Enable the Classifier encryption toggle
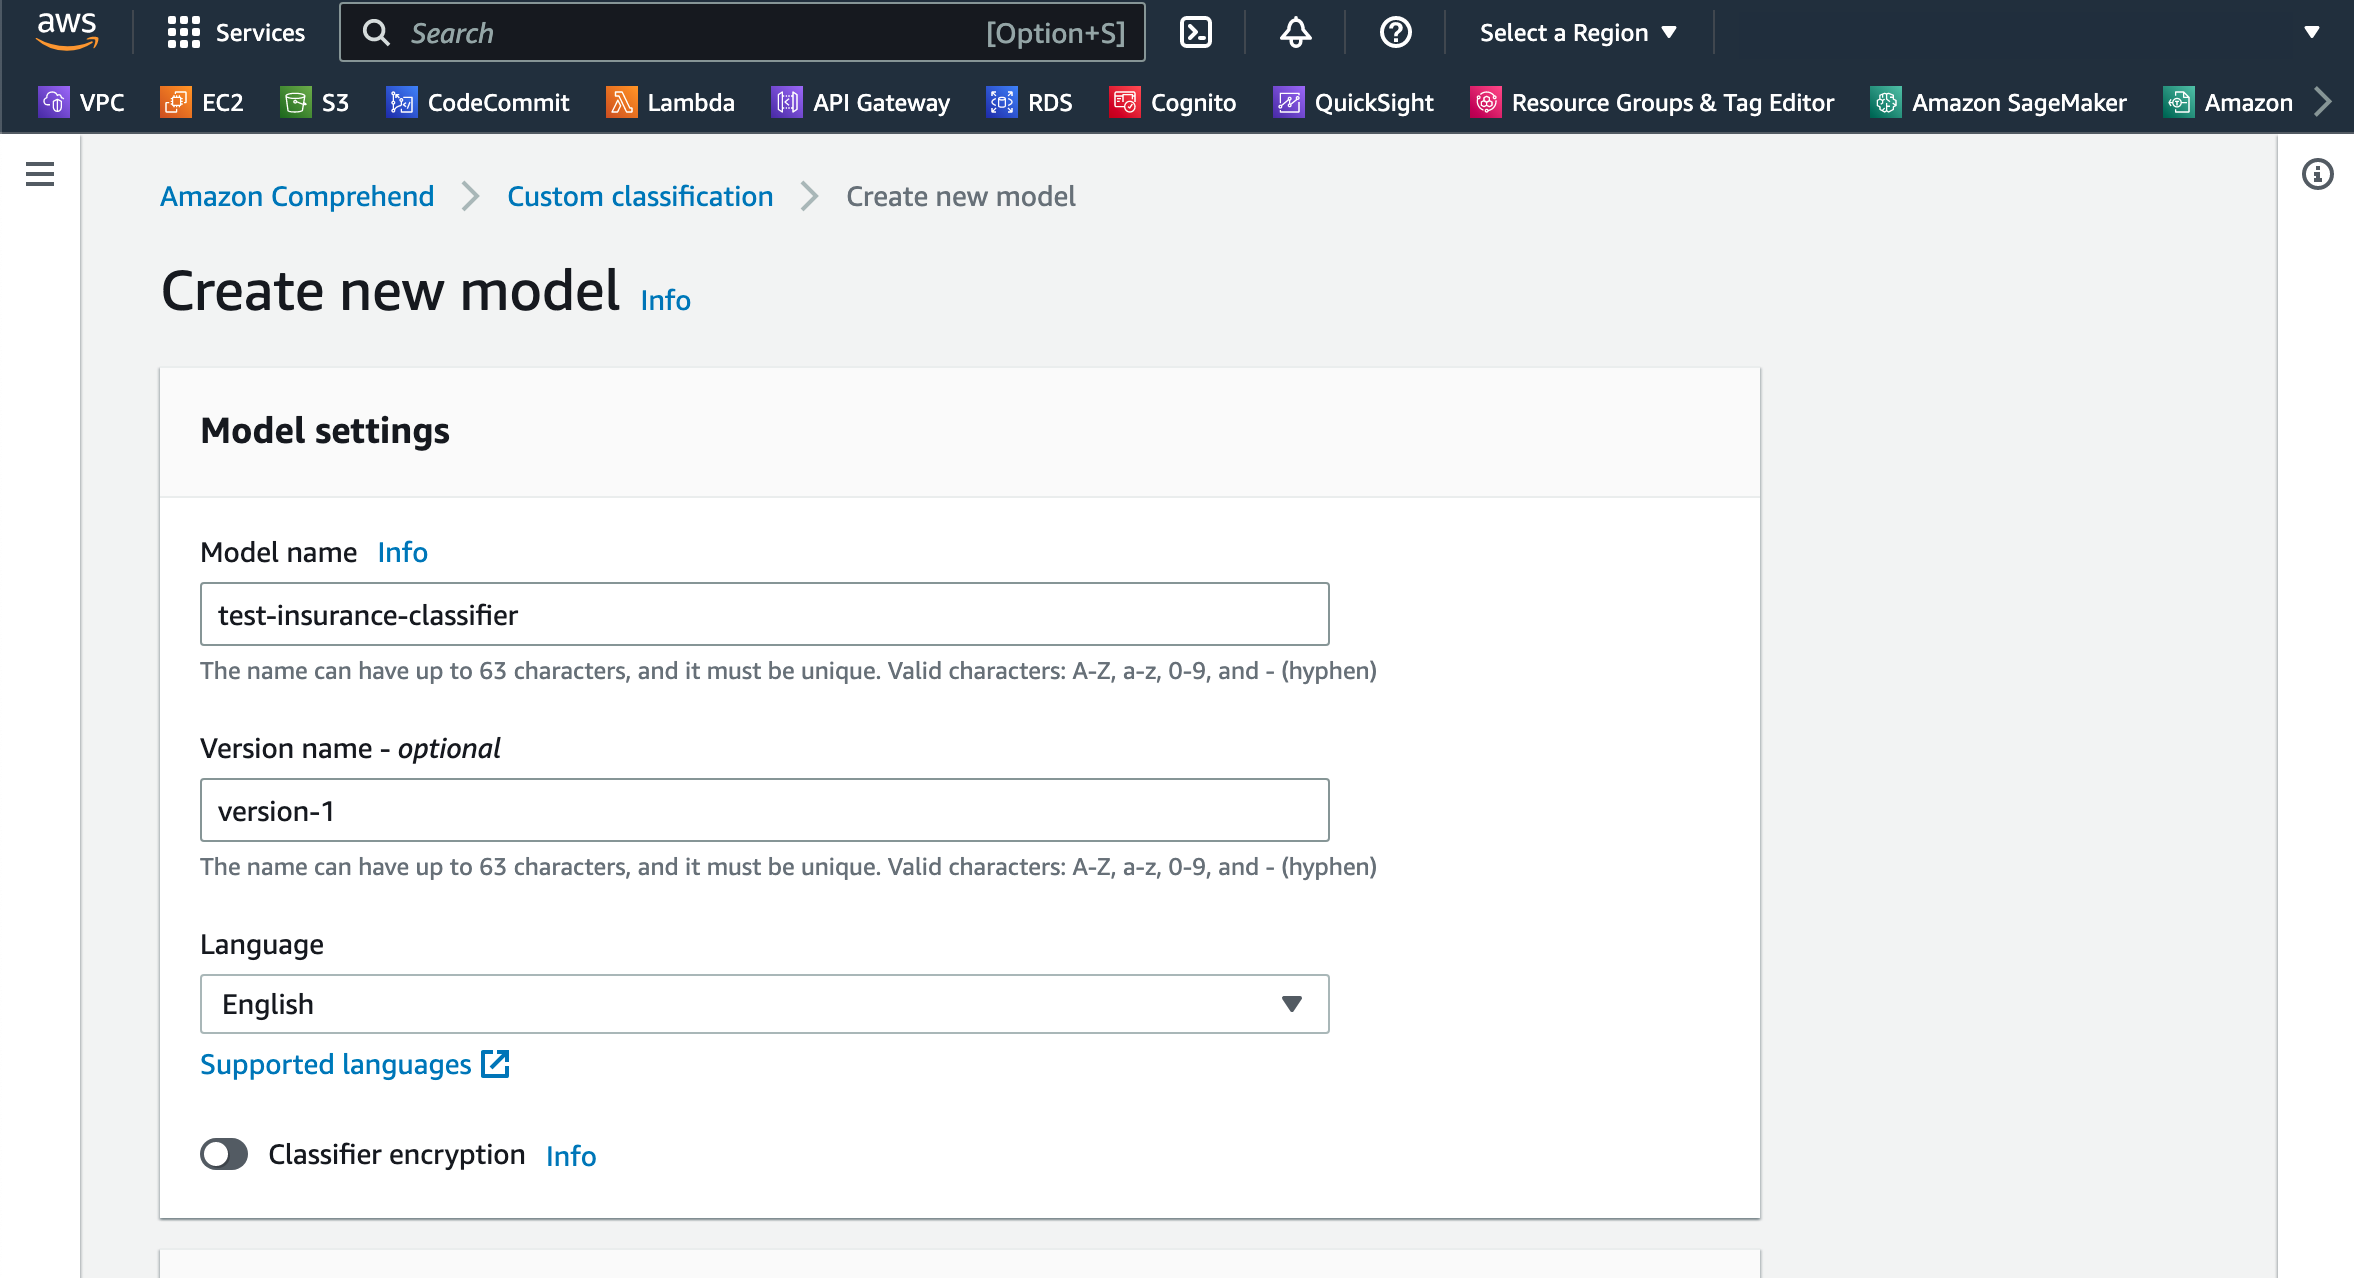The width and height of the screenshot is (2354, 1278). pyautogui.click(x=224, y=1154)
